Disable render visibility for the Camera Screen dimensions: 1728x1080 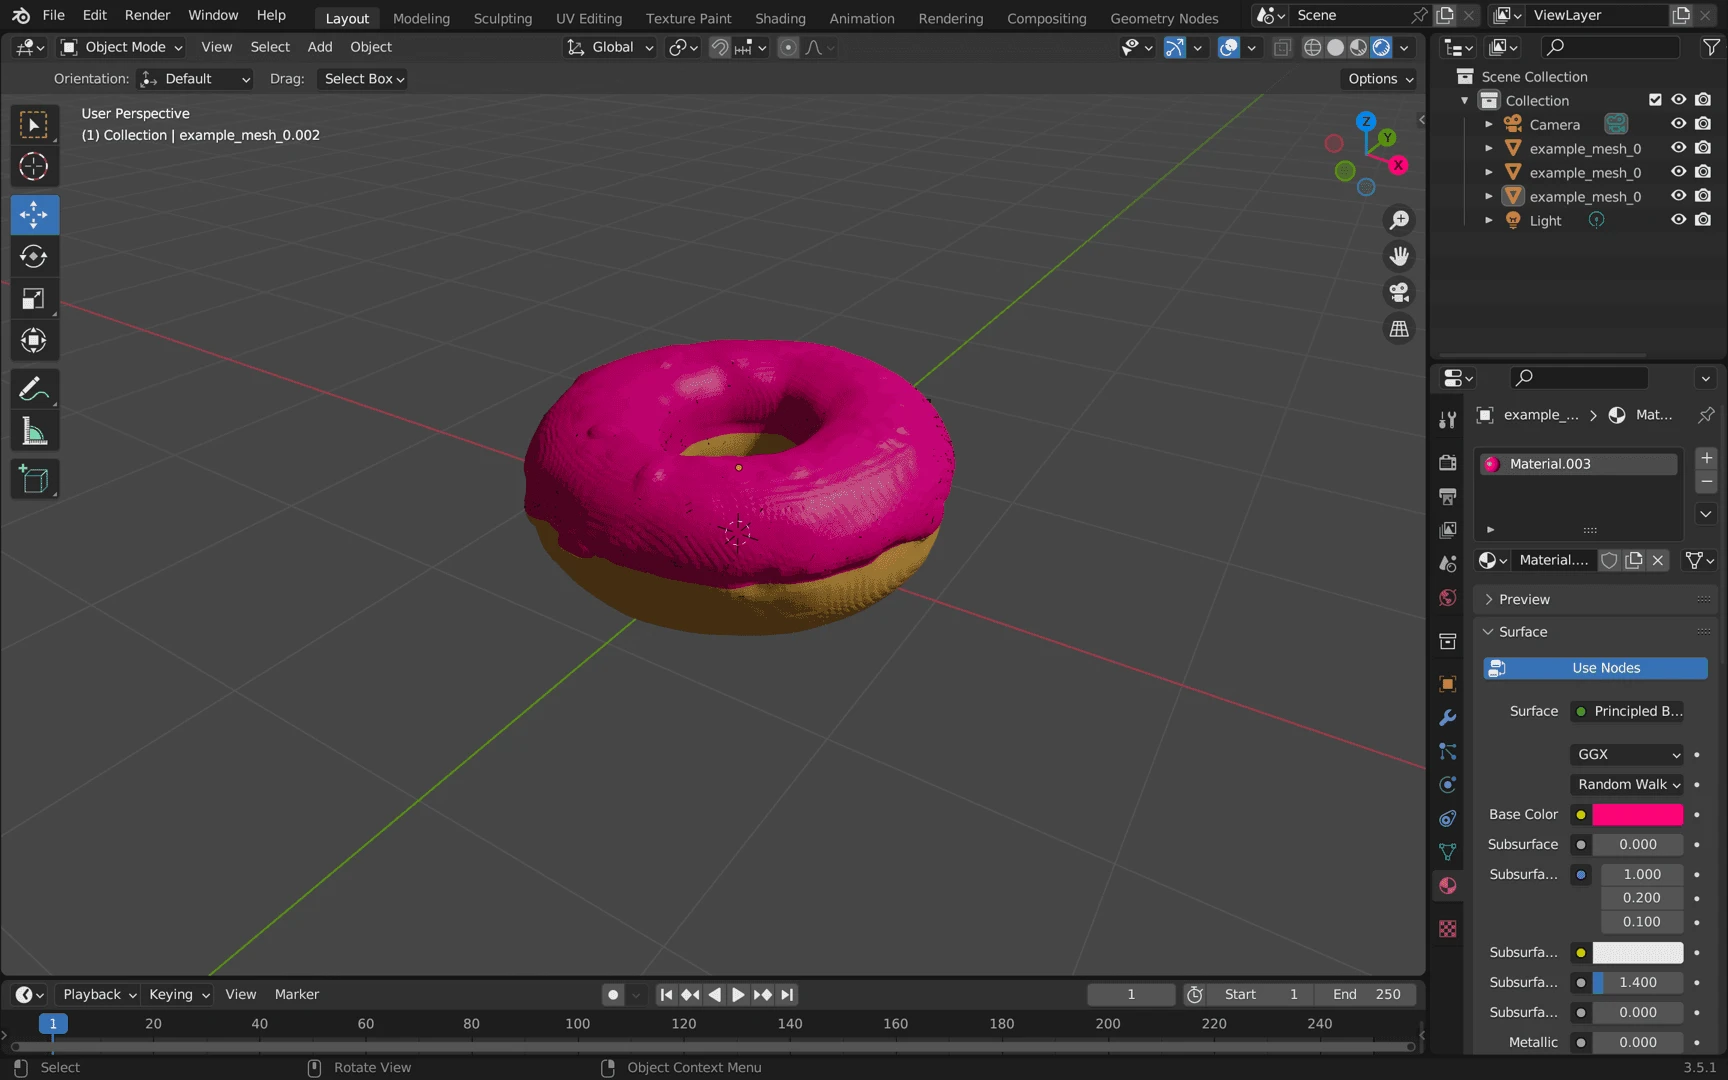tap(1703, 123)
